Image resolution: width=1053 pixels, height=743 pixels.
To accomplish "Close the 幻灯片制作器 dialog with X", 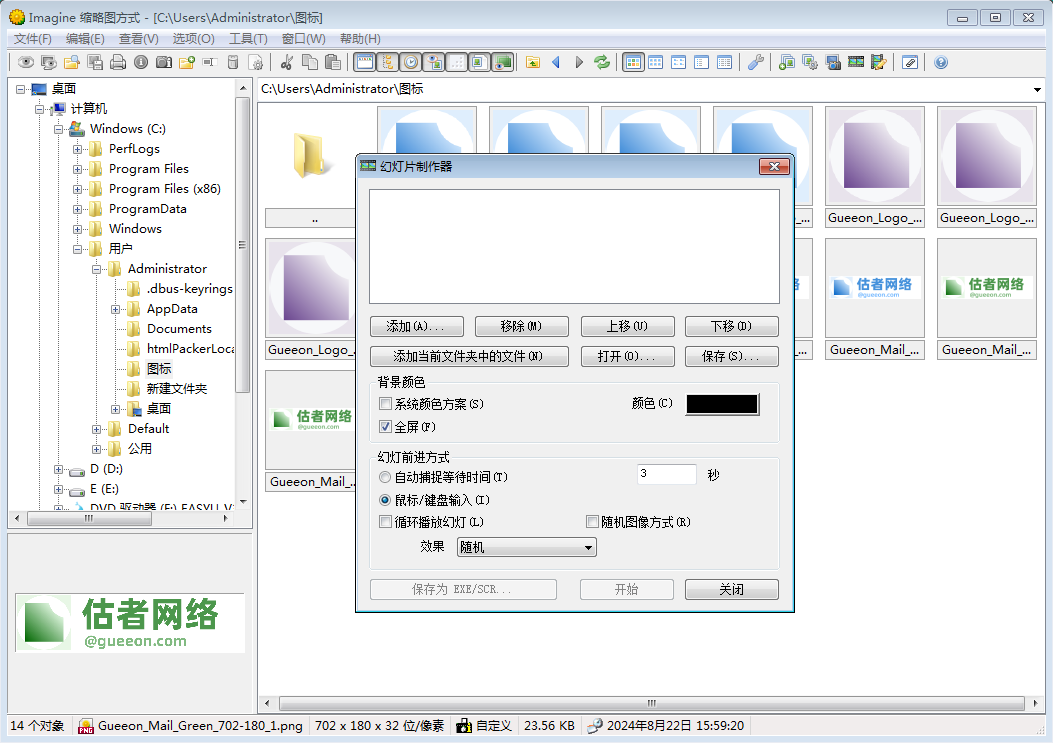I will pyautogui.click(x=774, y=167).
